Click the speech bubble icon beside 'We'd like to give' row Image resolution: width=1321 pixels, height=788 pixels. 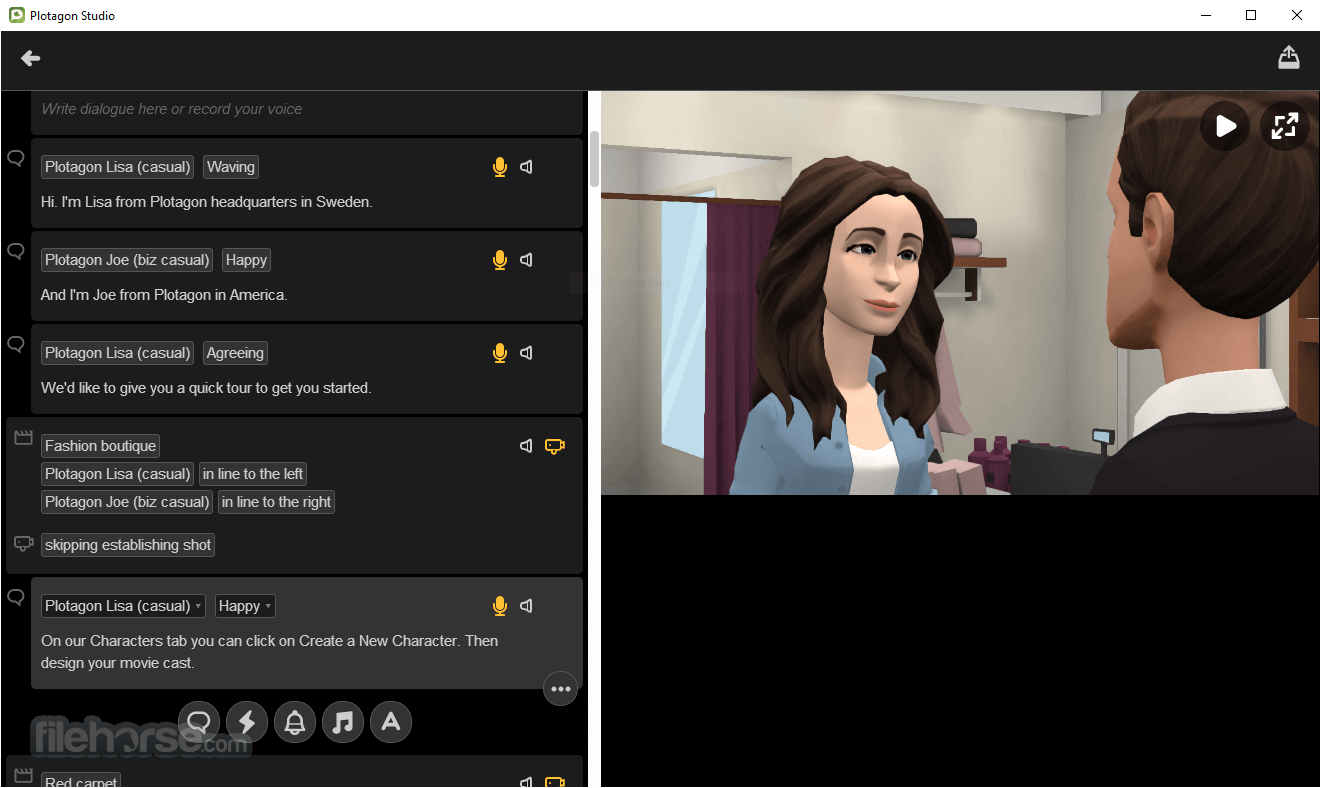(16, 344)
